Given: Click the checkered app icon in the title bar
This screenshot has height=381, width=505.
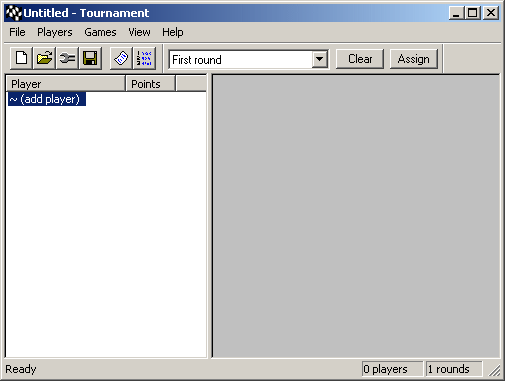Looking at the screenshot, I should click(x=14, y=13).
